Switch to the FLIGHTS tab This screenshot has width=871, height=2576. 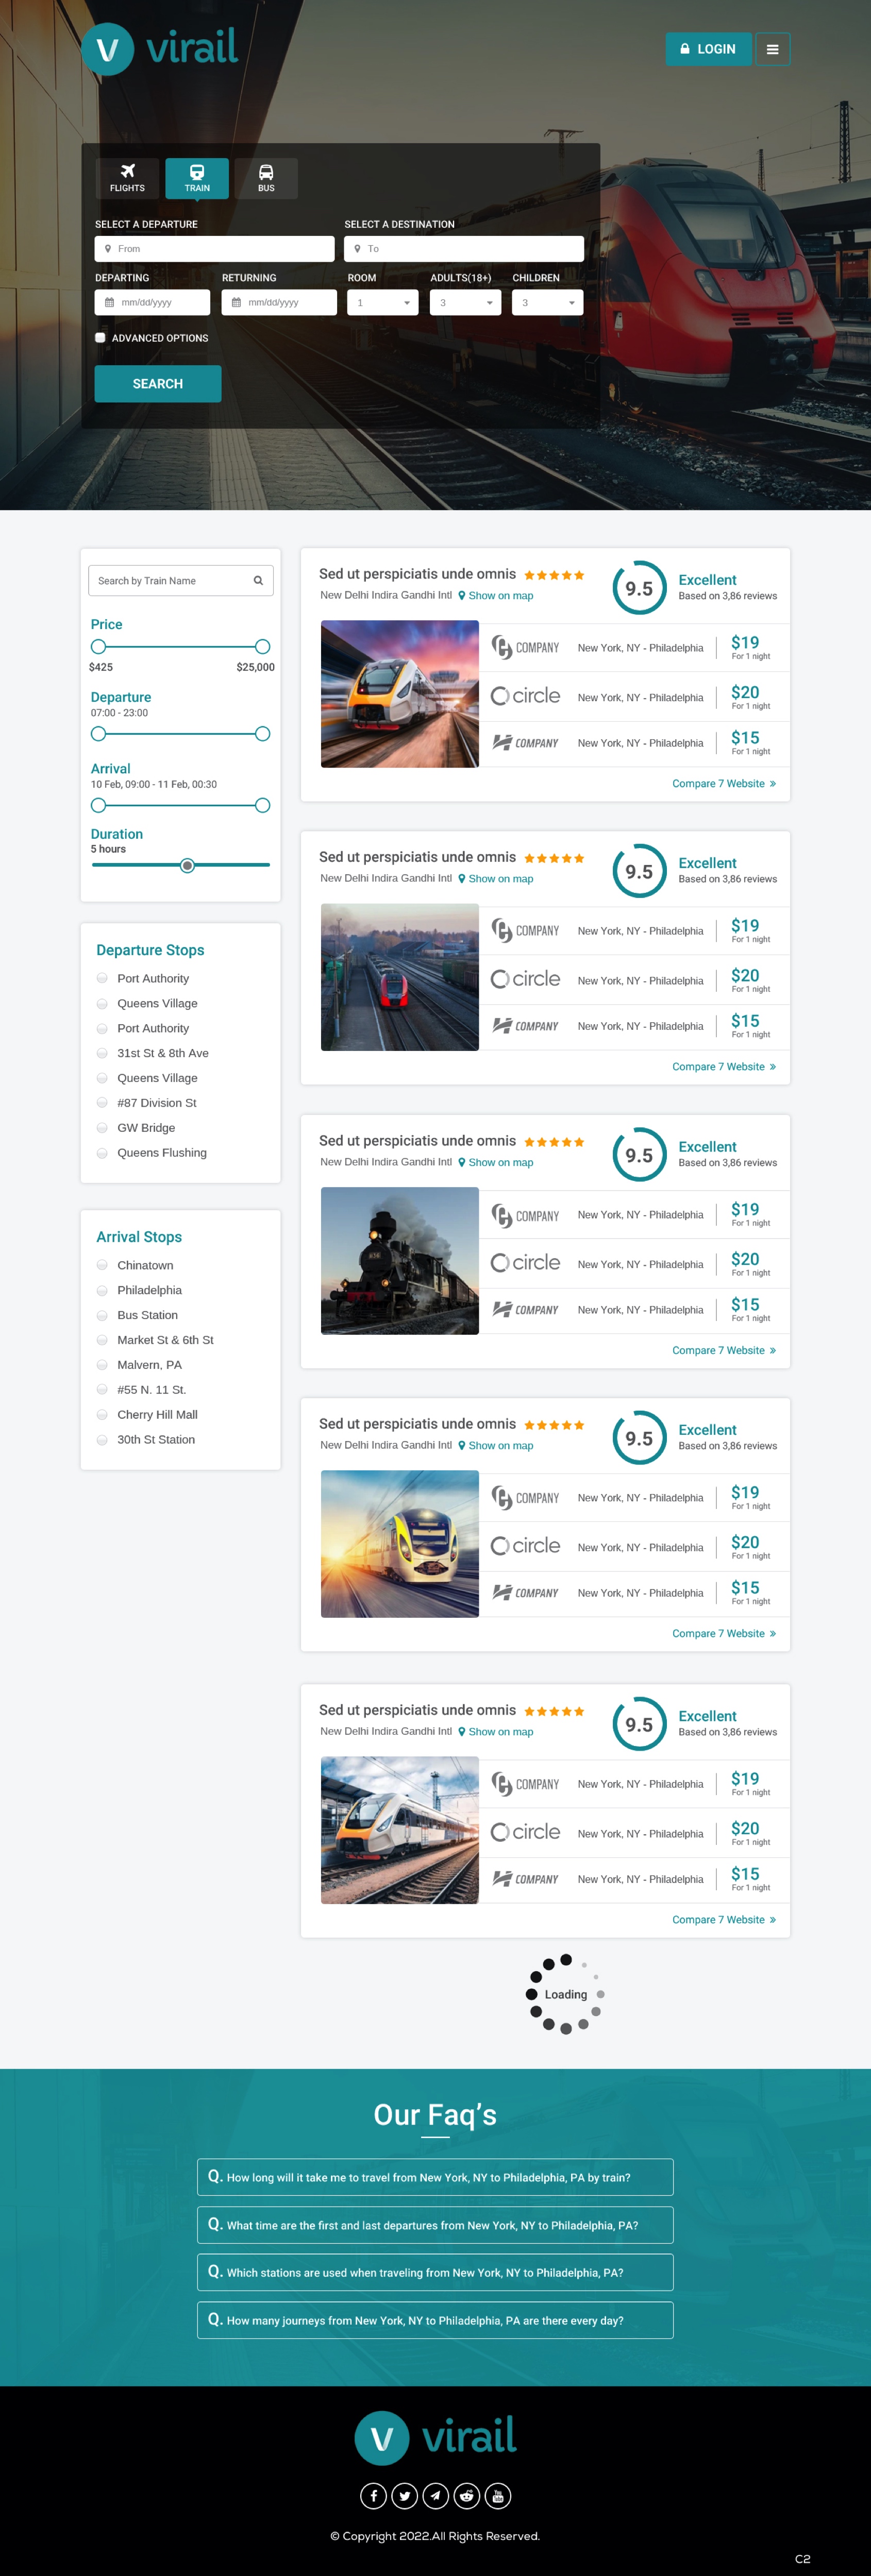pos(127,177)
